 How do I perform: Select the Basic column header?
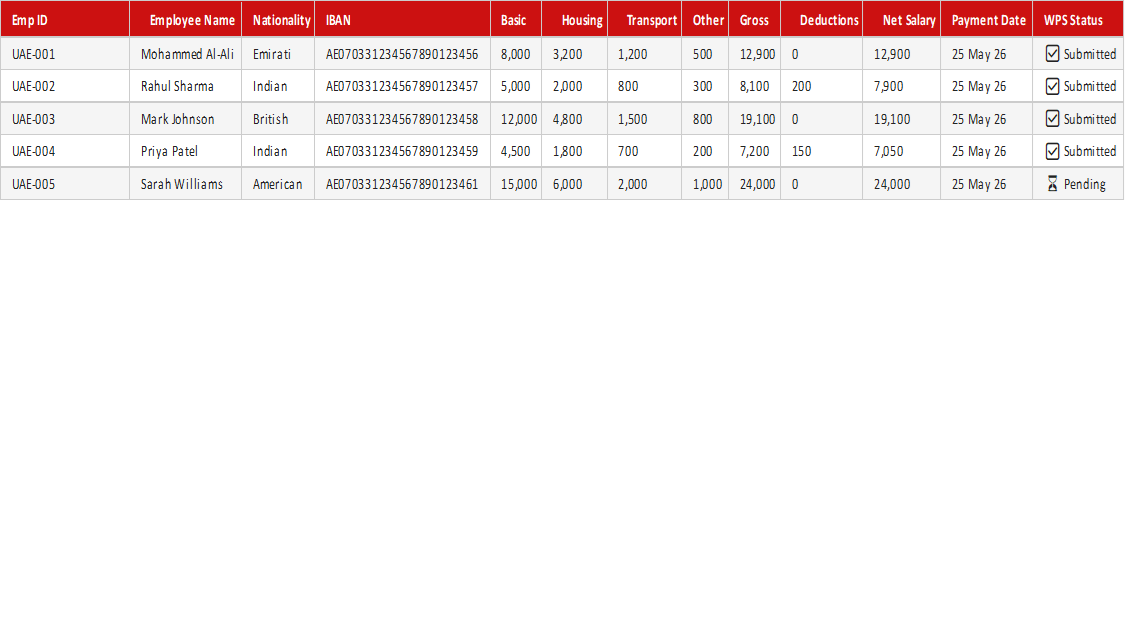(516, 19)
